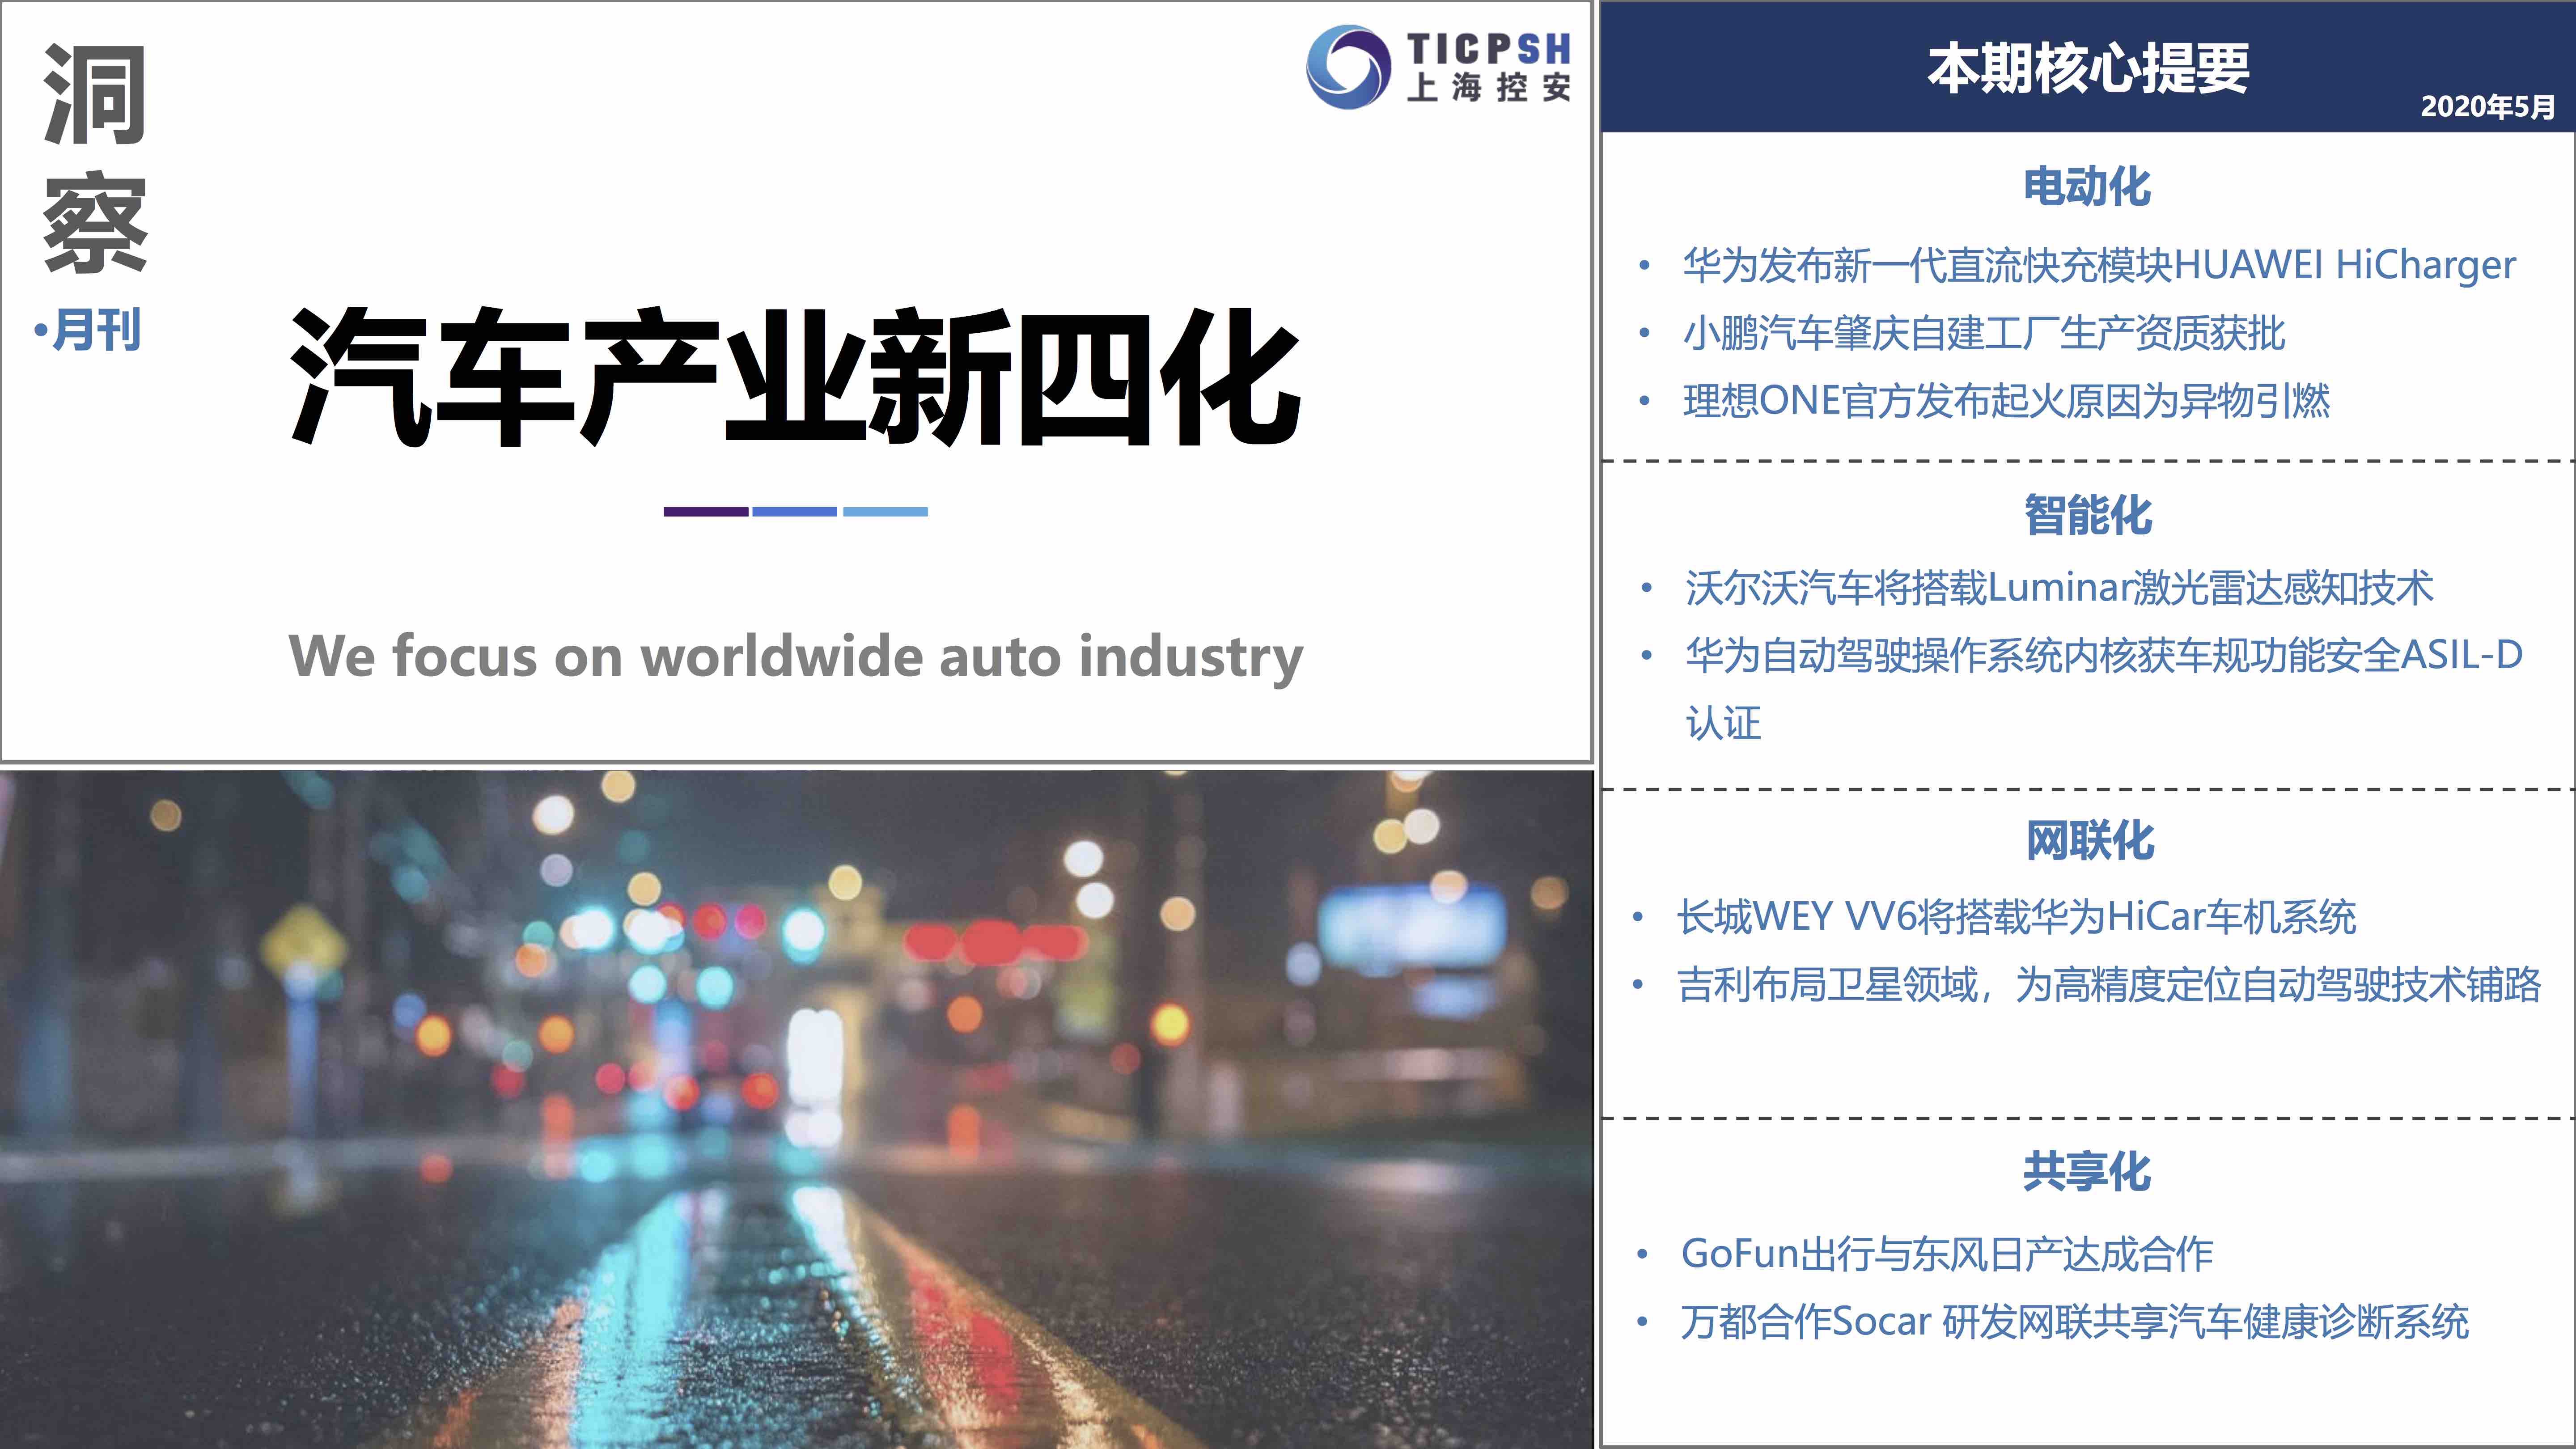Open the 小鹏汽车肇庆 factory news item
Image resolution: width=2576 pixels, height=1449 pixels.
(1983, 333)
